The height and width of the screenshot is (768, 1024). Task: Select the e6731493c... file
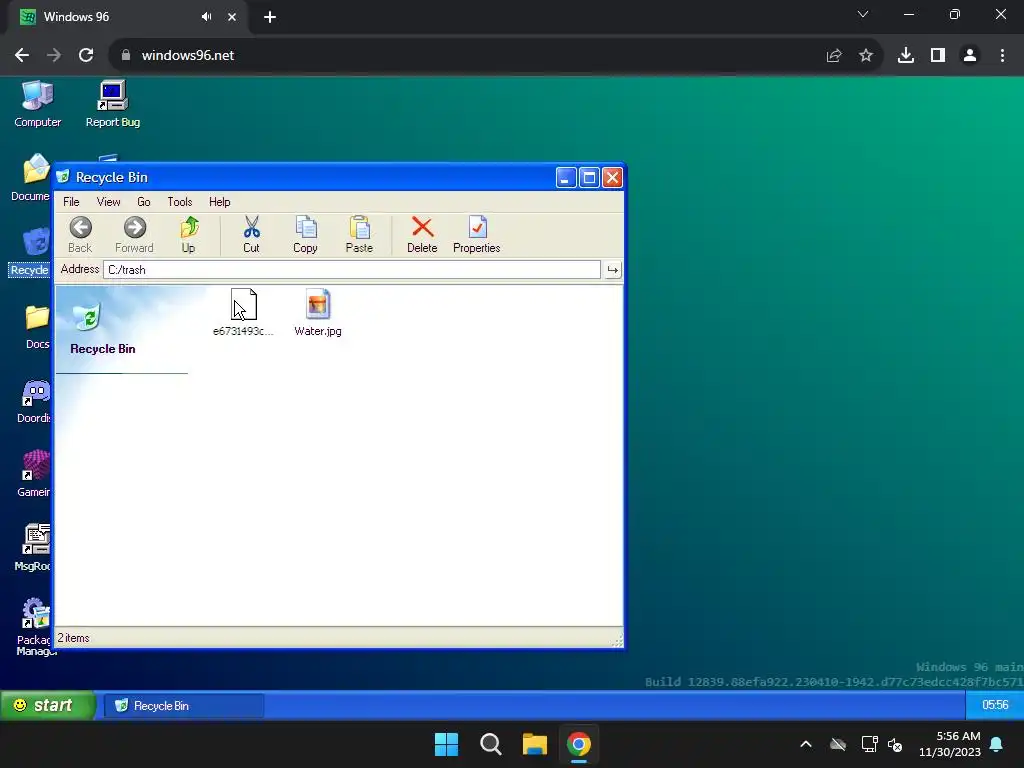[x=244, y=313]
